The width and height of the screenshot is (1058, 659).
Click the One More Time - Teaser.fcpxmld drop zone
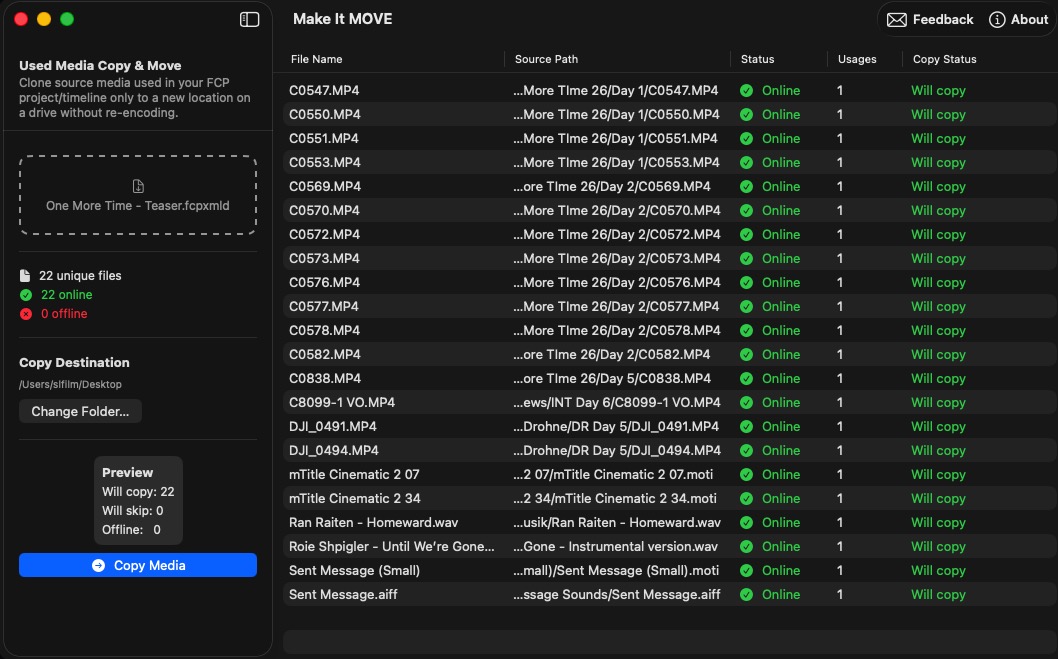coord(138,196)
